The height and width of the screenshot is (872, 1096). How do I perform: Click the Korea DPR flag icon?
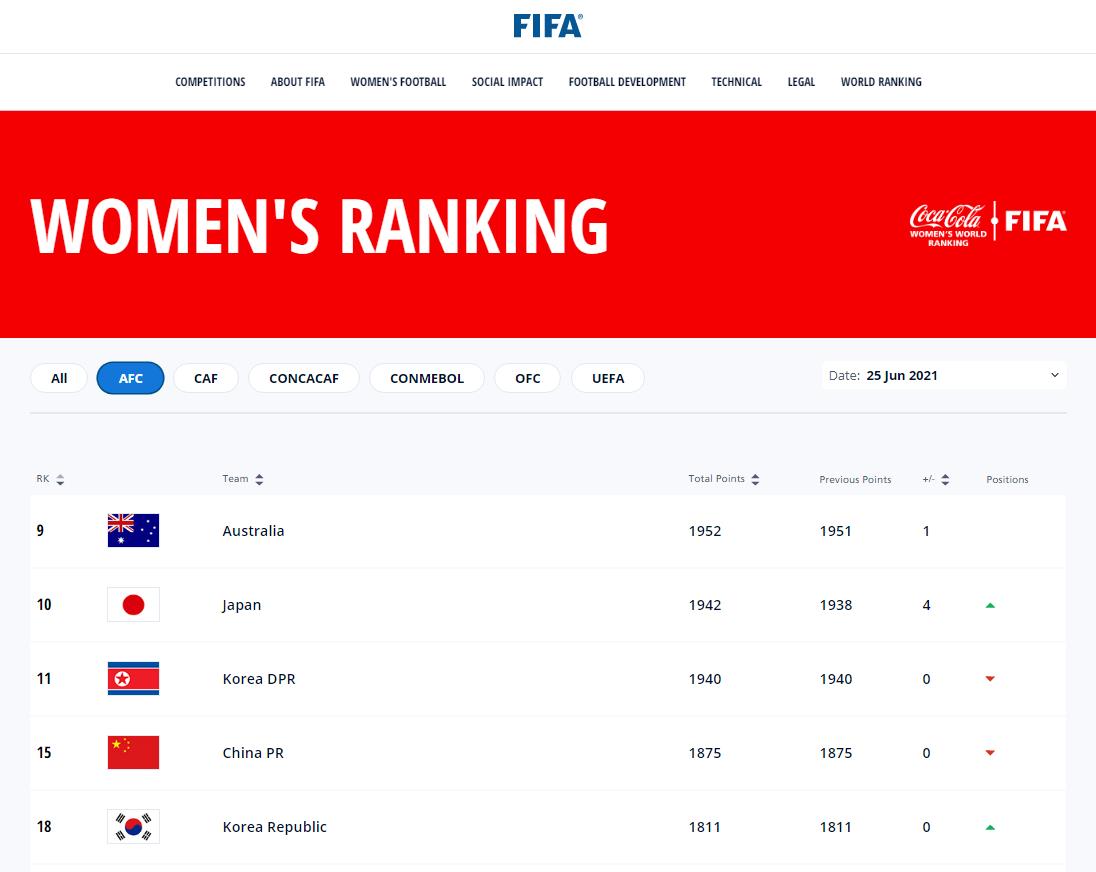[133, 678]
